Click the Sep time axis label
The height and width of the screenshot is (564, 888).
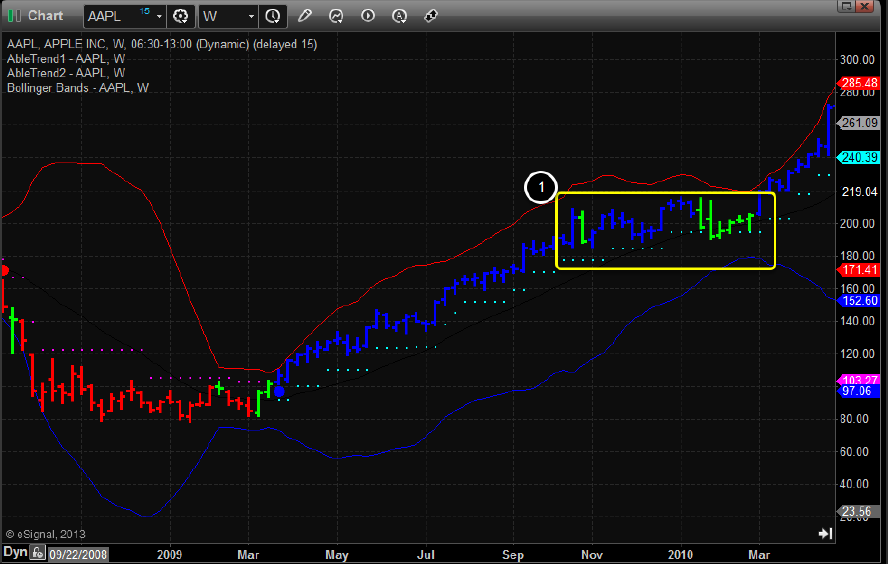click(513, 554)
